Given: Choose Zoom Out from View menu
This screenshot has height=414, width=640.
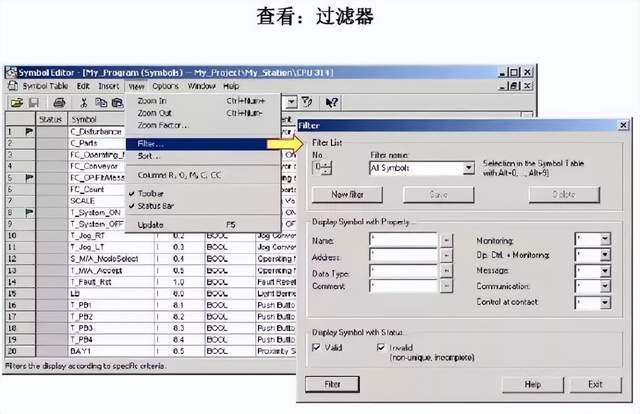Looking at the screenshot, I should point(203,113).
